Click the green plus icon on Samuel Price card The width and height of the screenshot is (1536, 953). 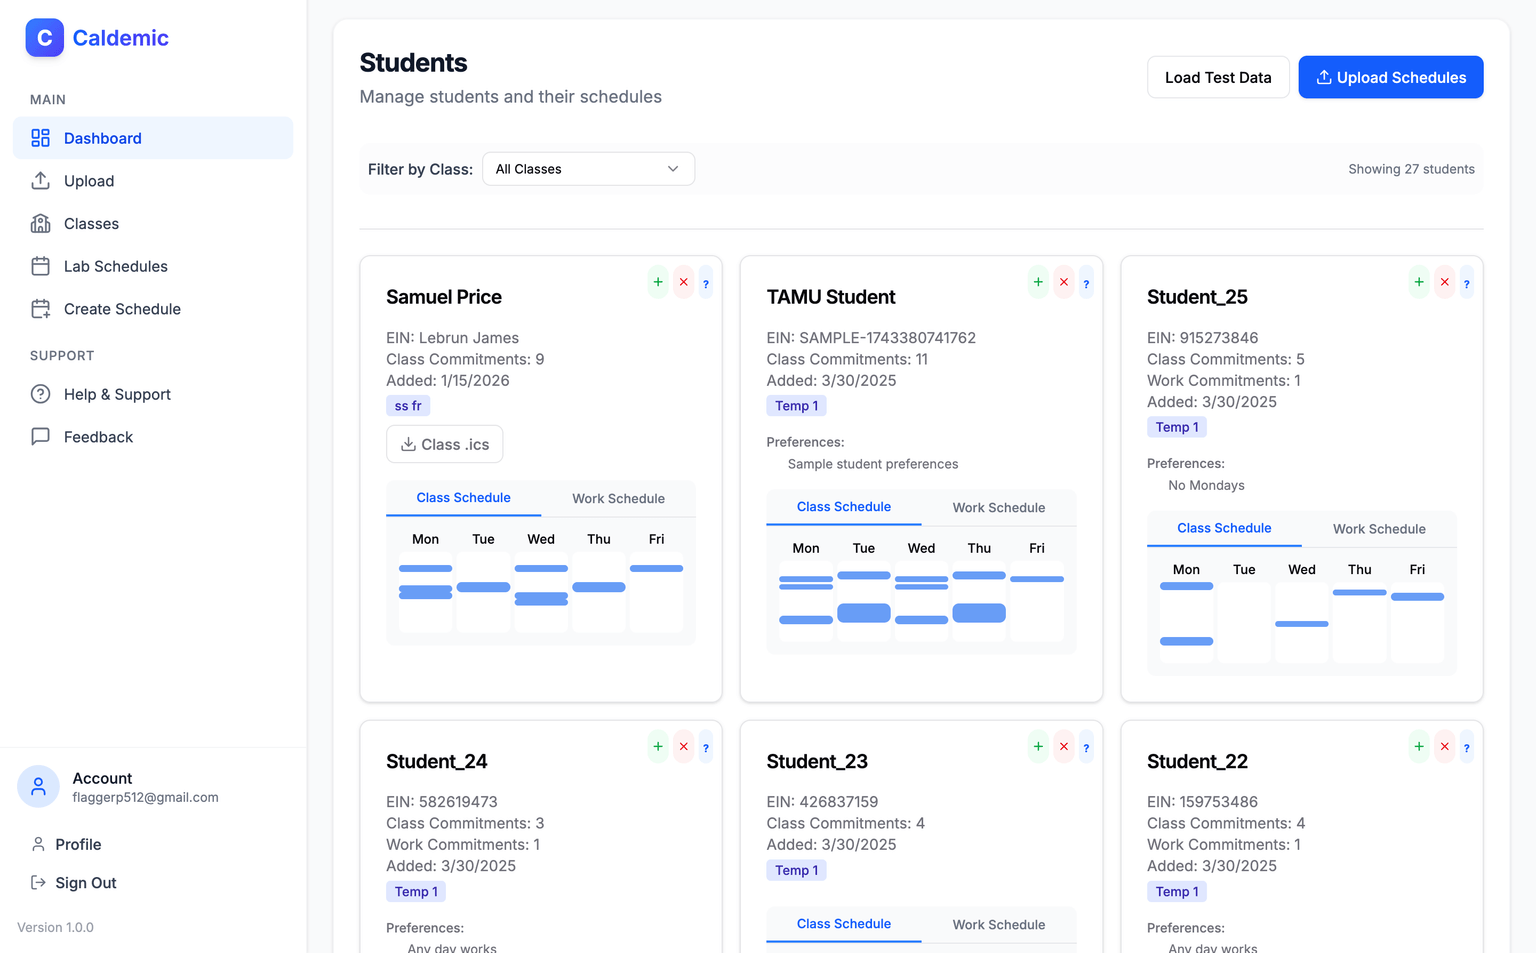658,282
